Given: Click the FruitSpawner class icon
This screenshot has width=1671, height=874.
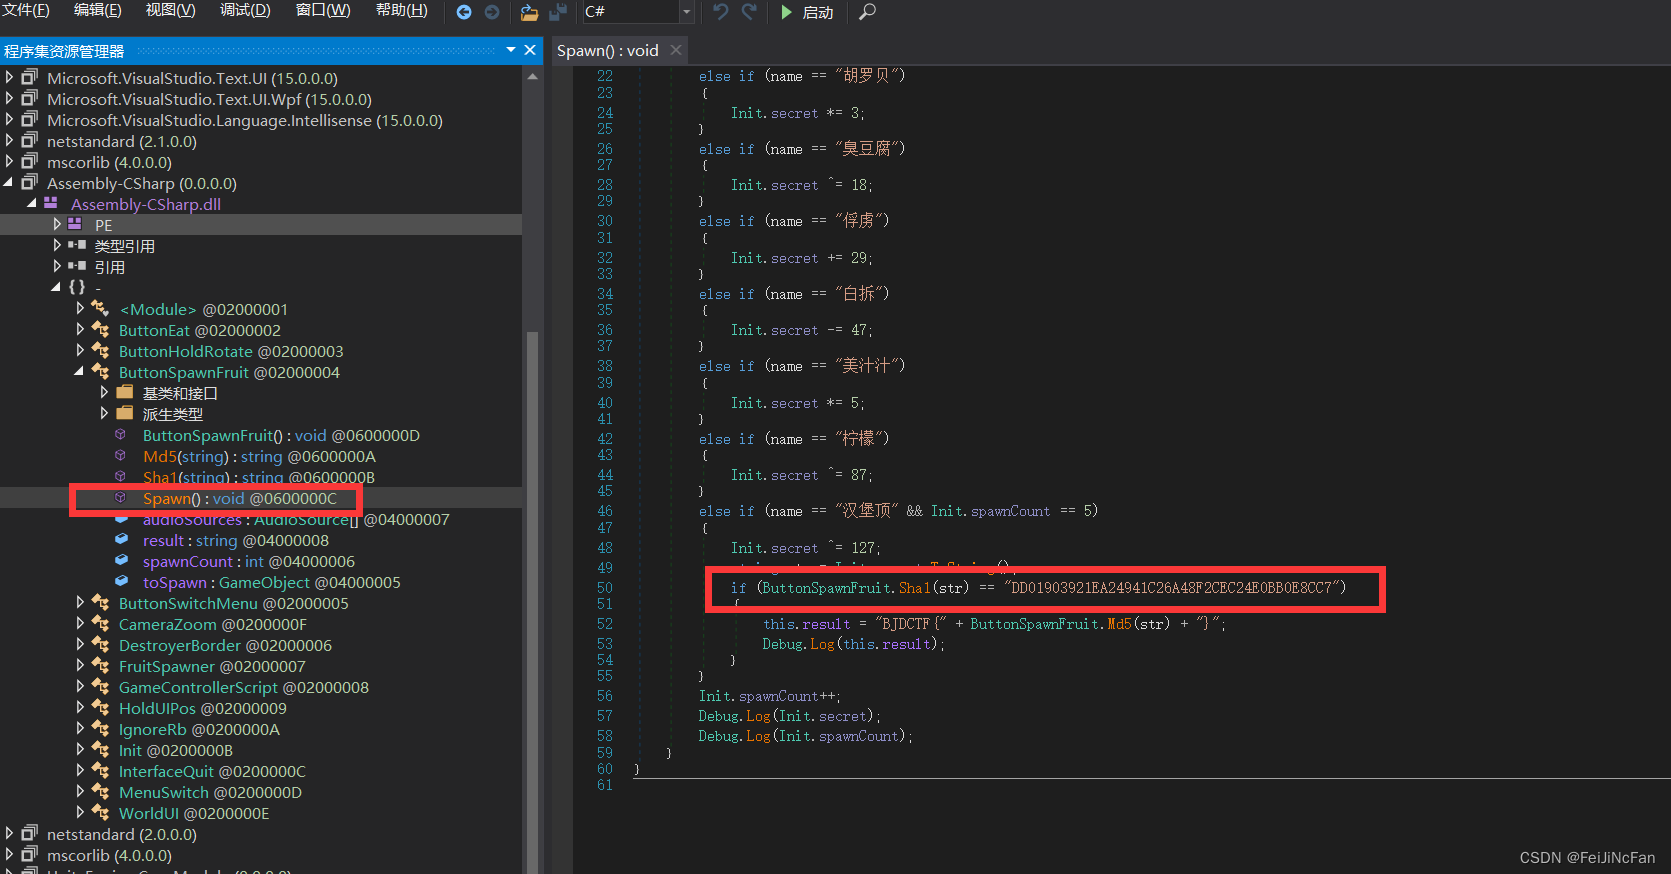Looking at the screenshot, I should pyautogui.click(x=100, y=665).
